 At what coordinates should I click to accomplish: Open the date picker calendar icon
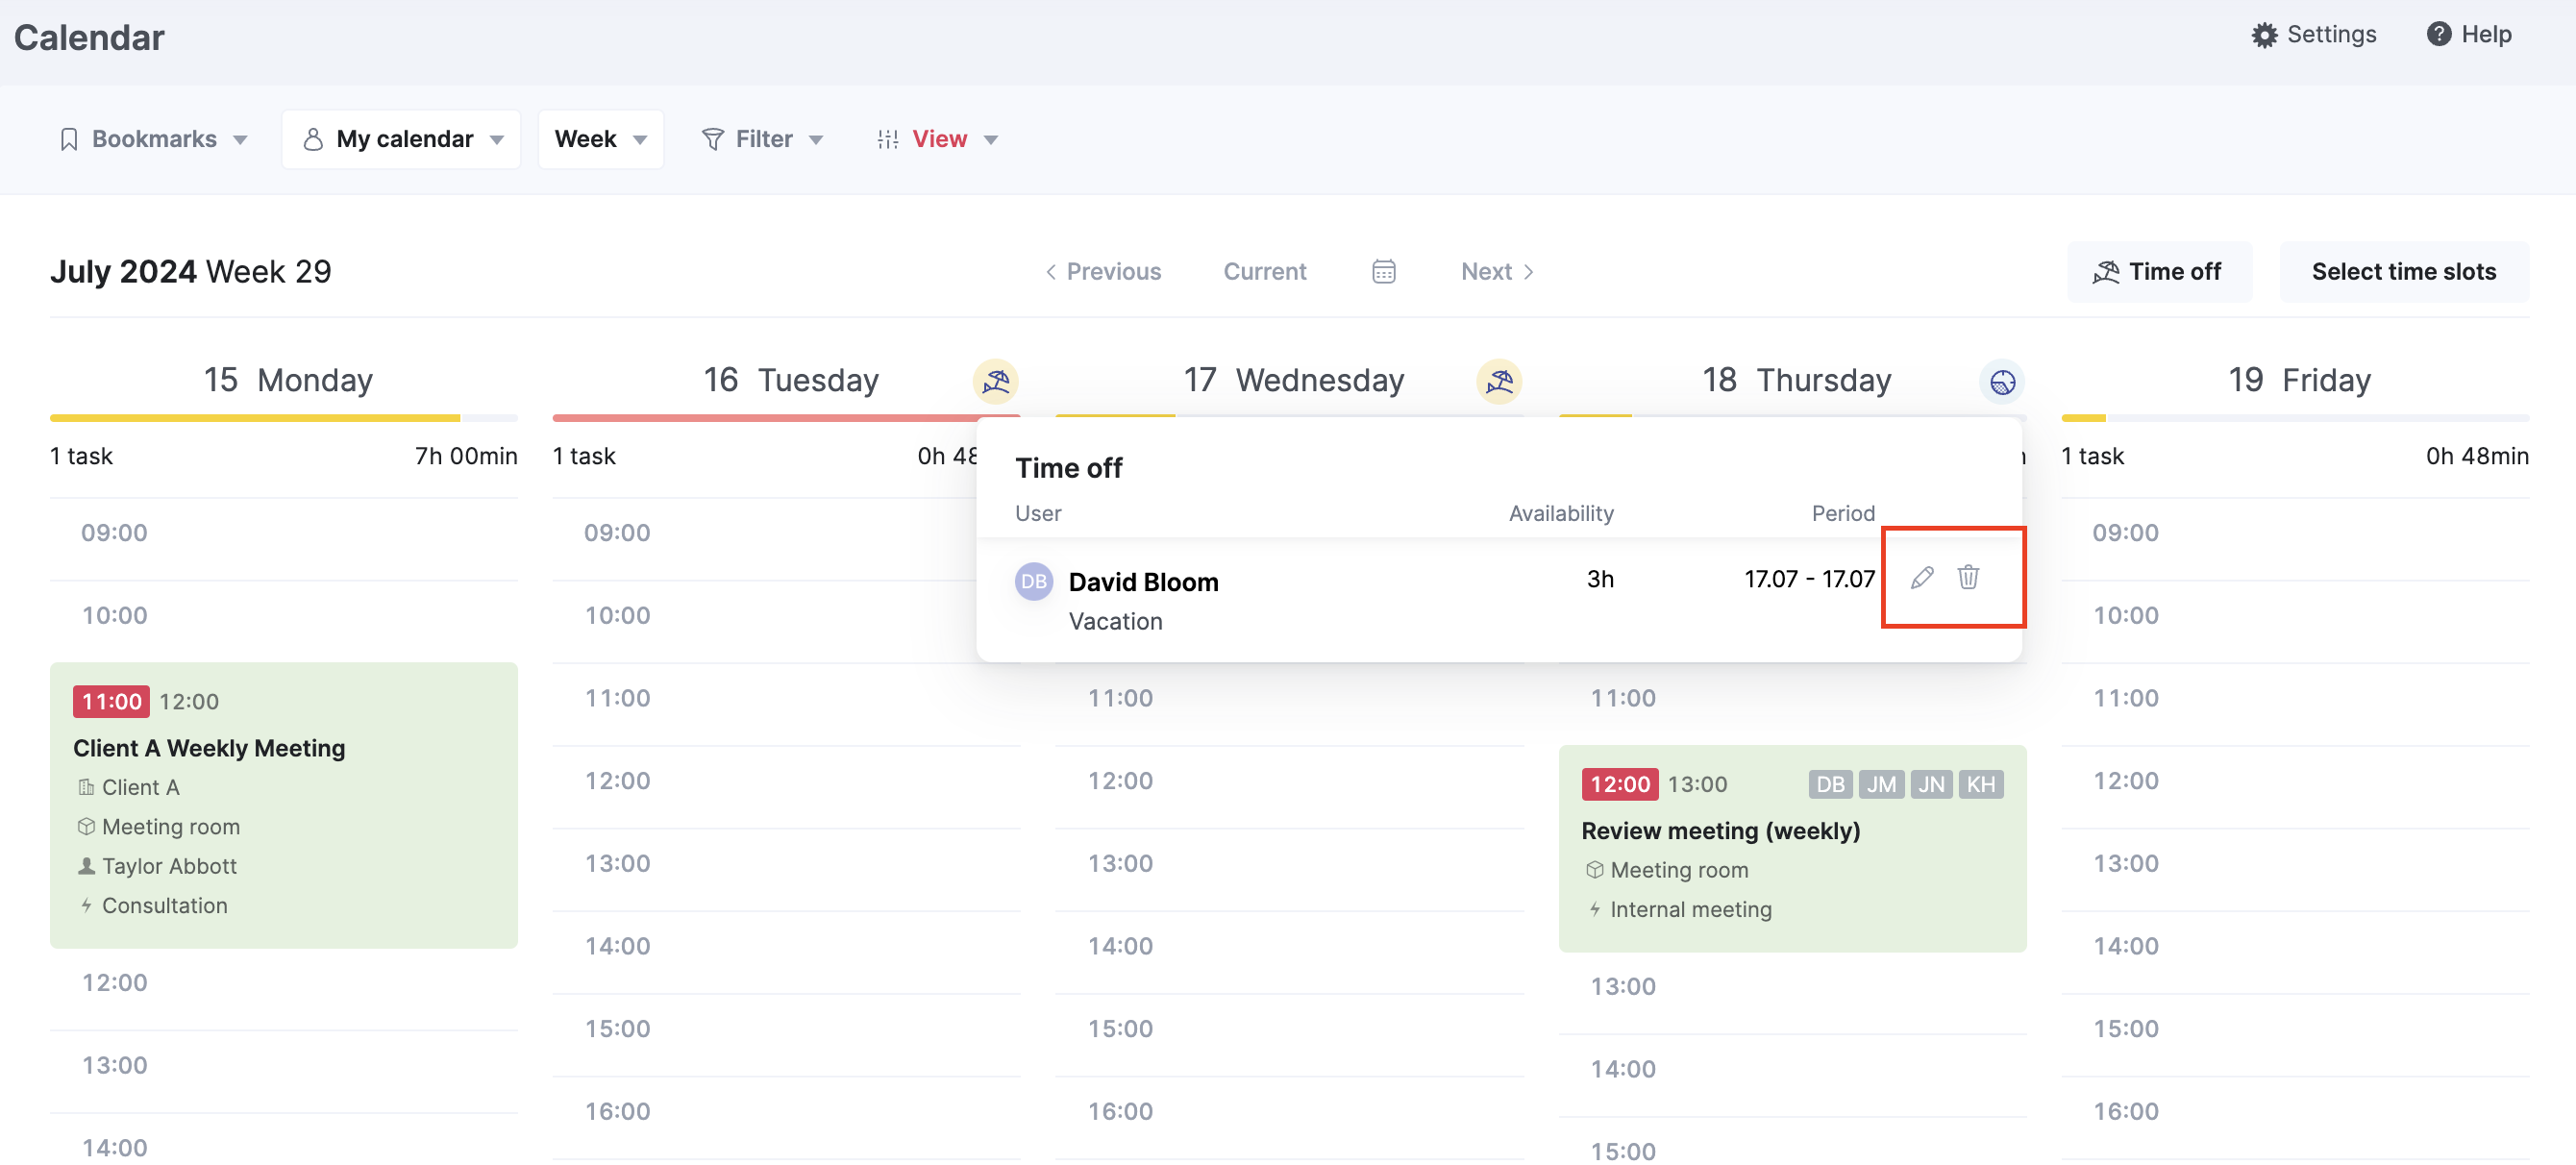(1383, 271)
